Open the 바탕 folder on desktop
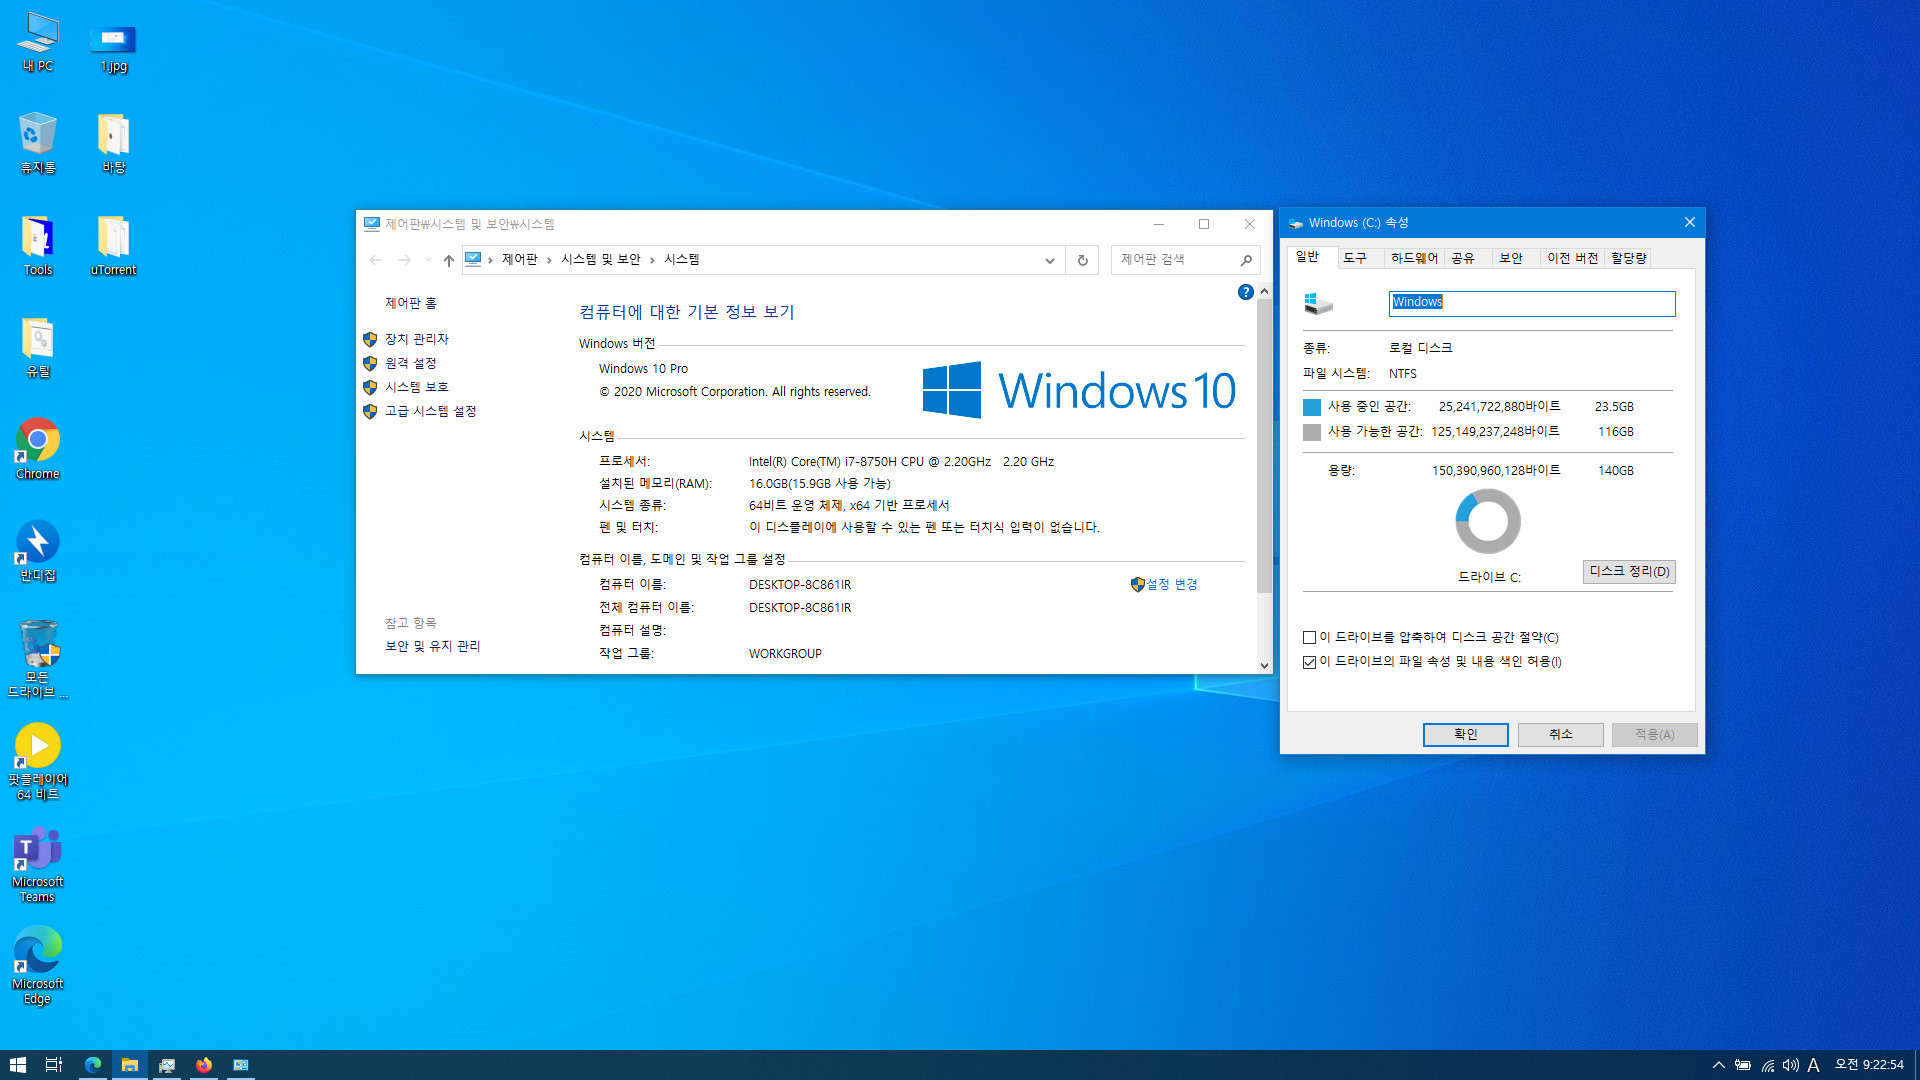Screen dimensions: 1920x1080 coord(113,144)
